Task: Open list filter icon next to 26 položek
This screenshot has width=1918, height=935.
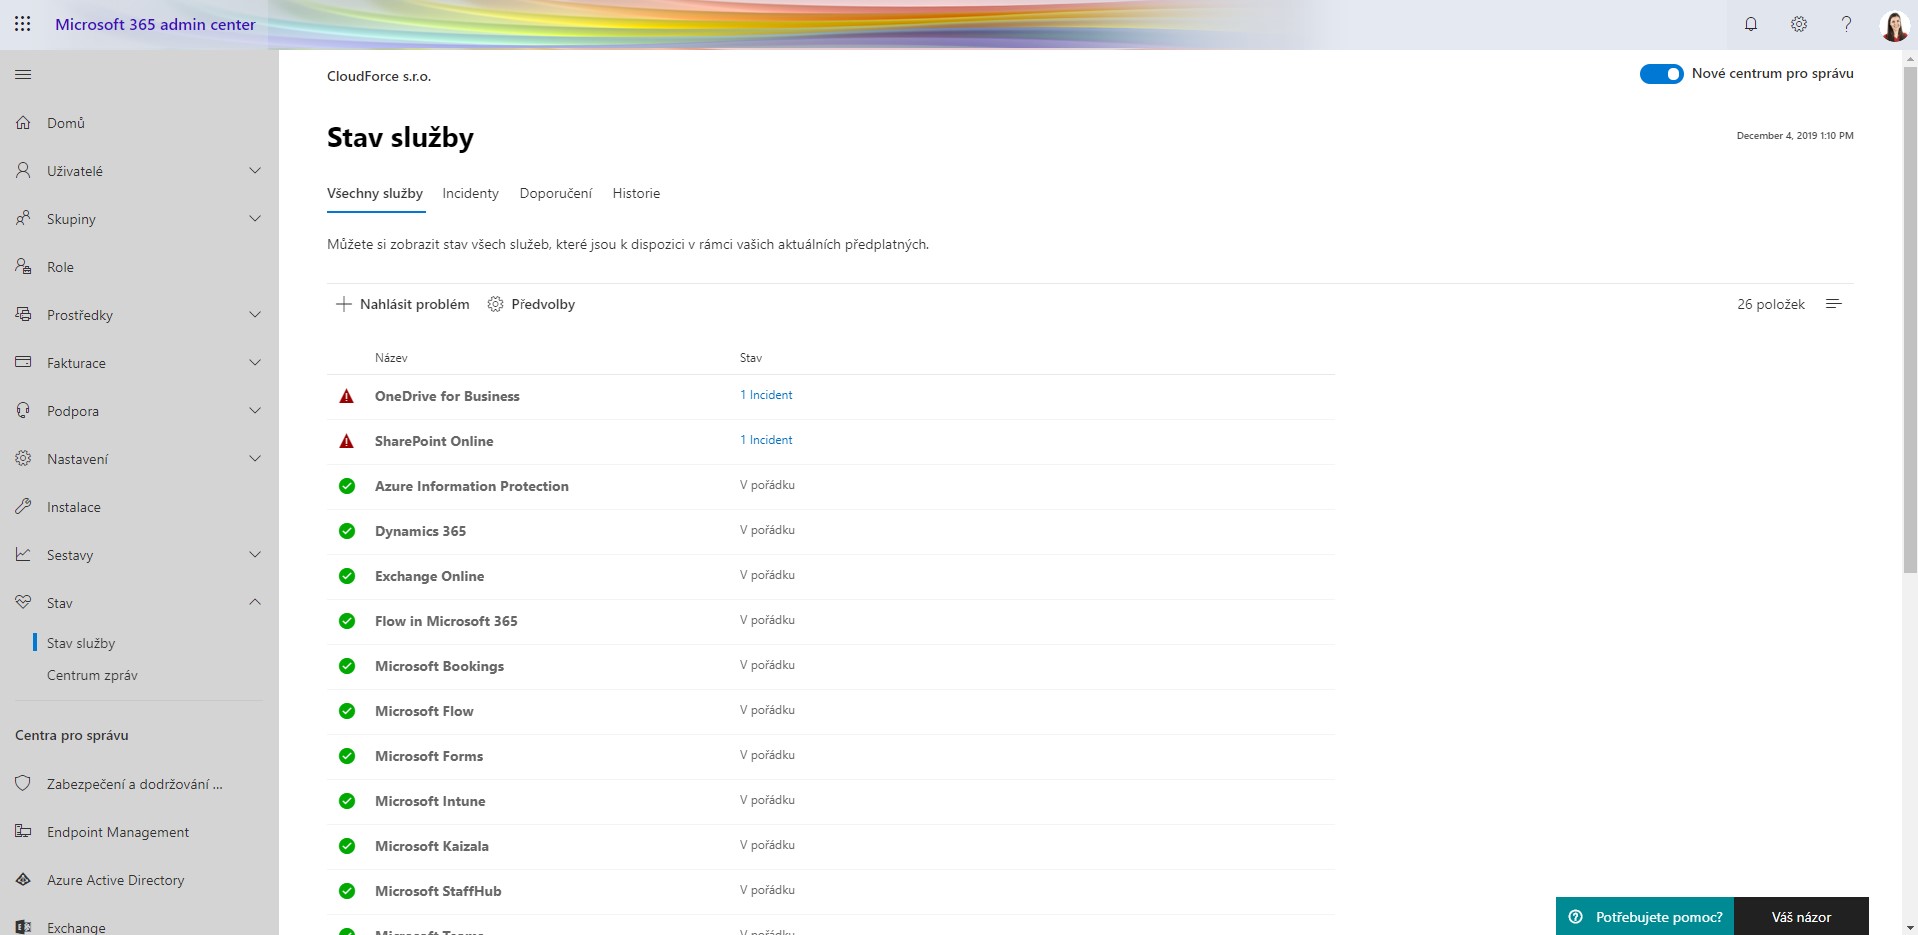Action: [1833, 304]
